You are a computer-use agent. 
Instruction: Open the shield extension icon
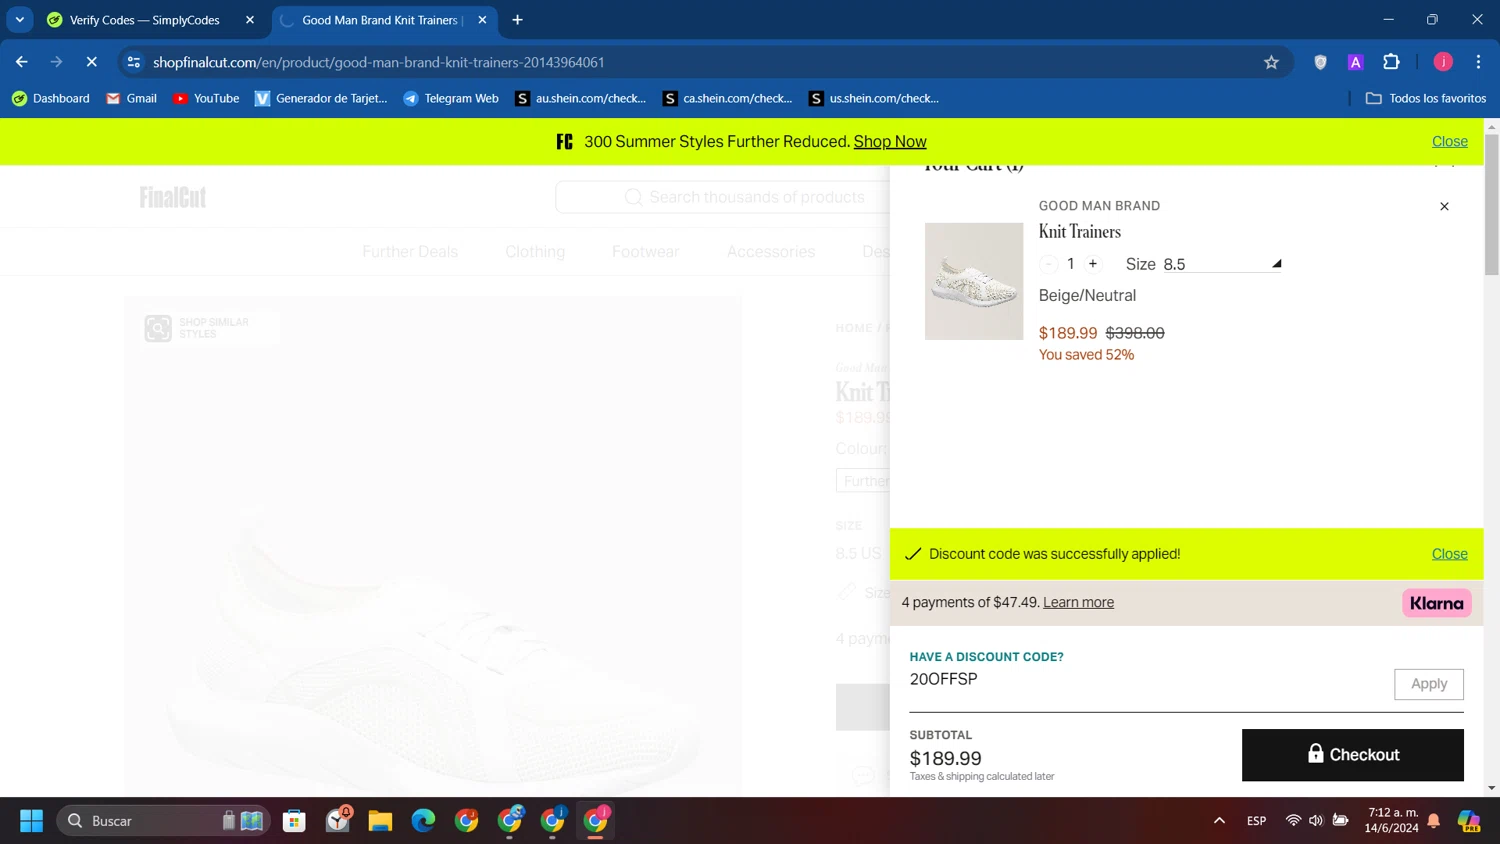coord(1320,62)
